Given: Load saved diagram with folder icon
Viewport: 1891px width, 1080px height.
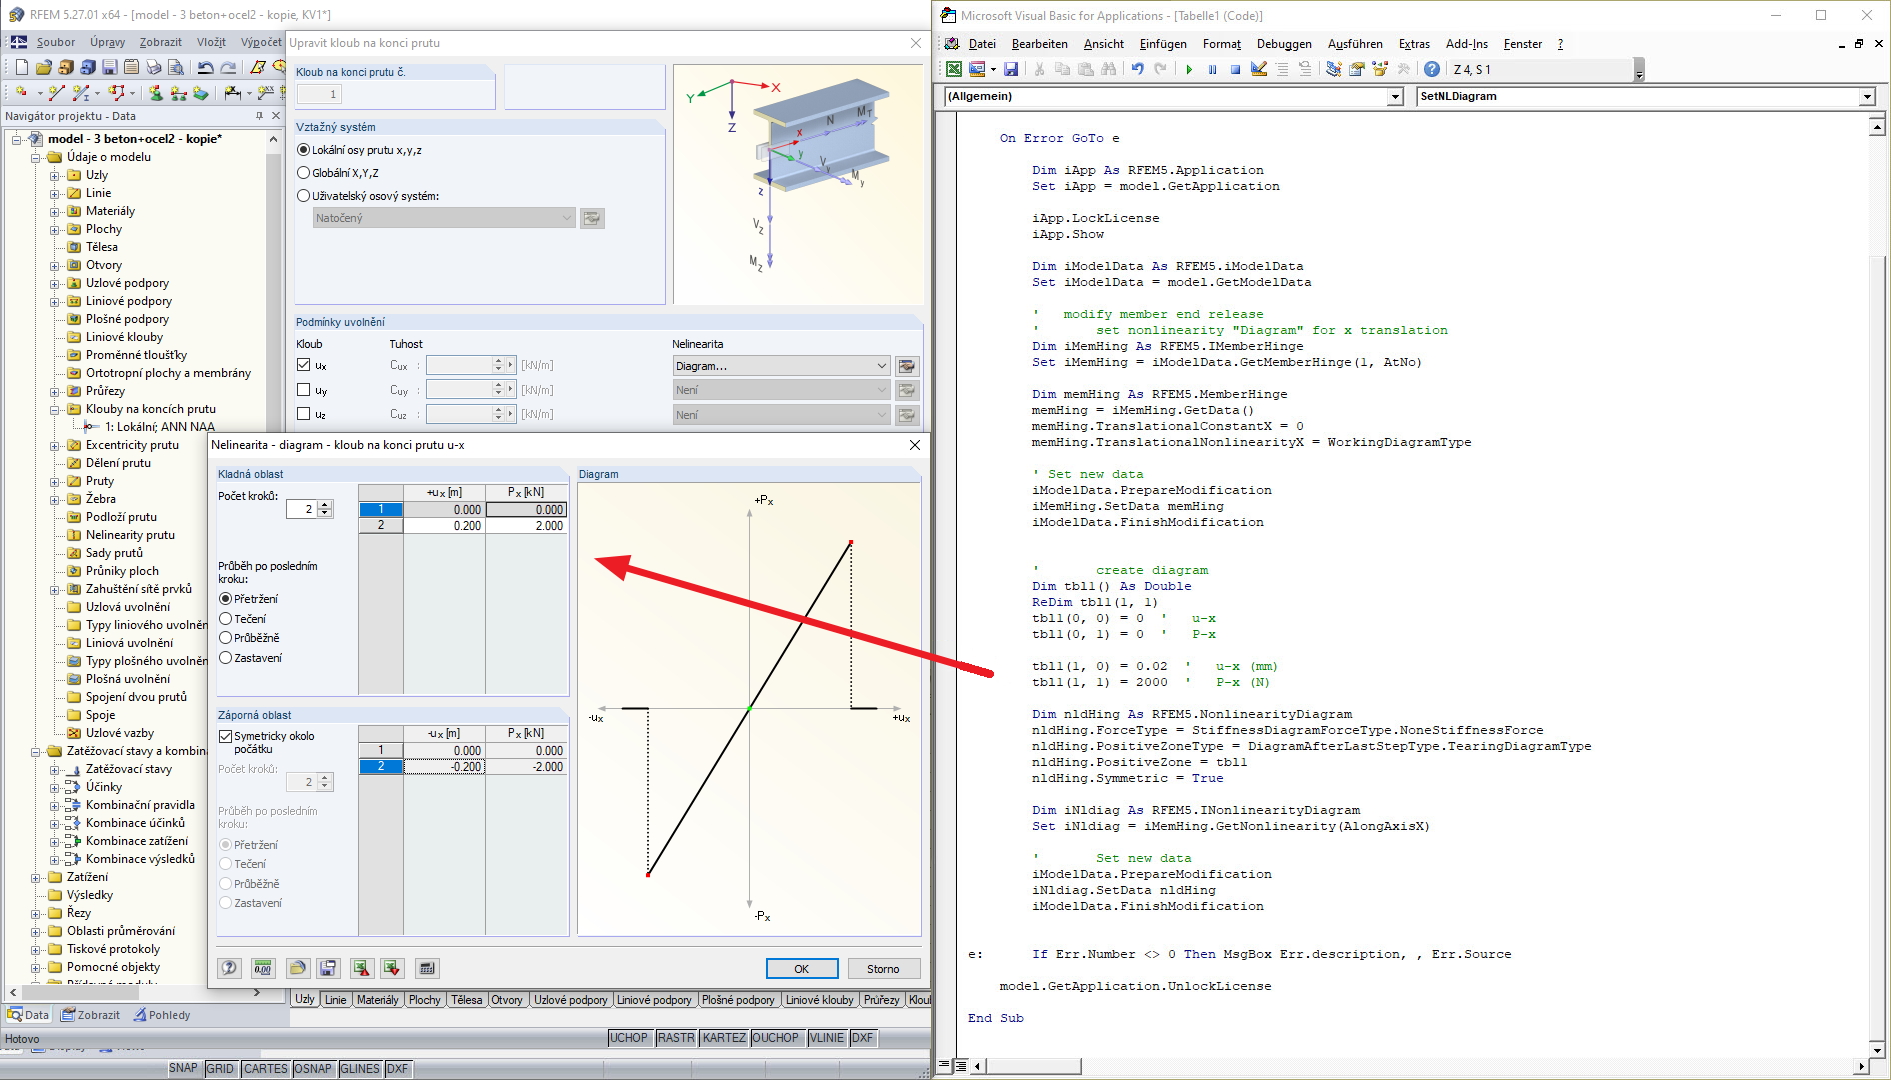Looking at the screenshot, I should 297,968.
